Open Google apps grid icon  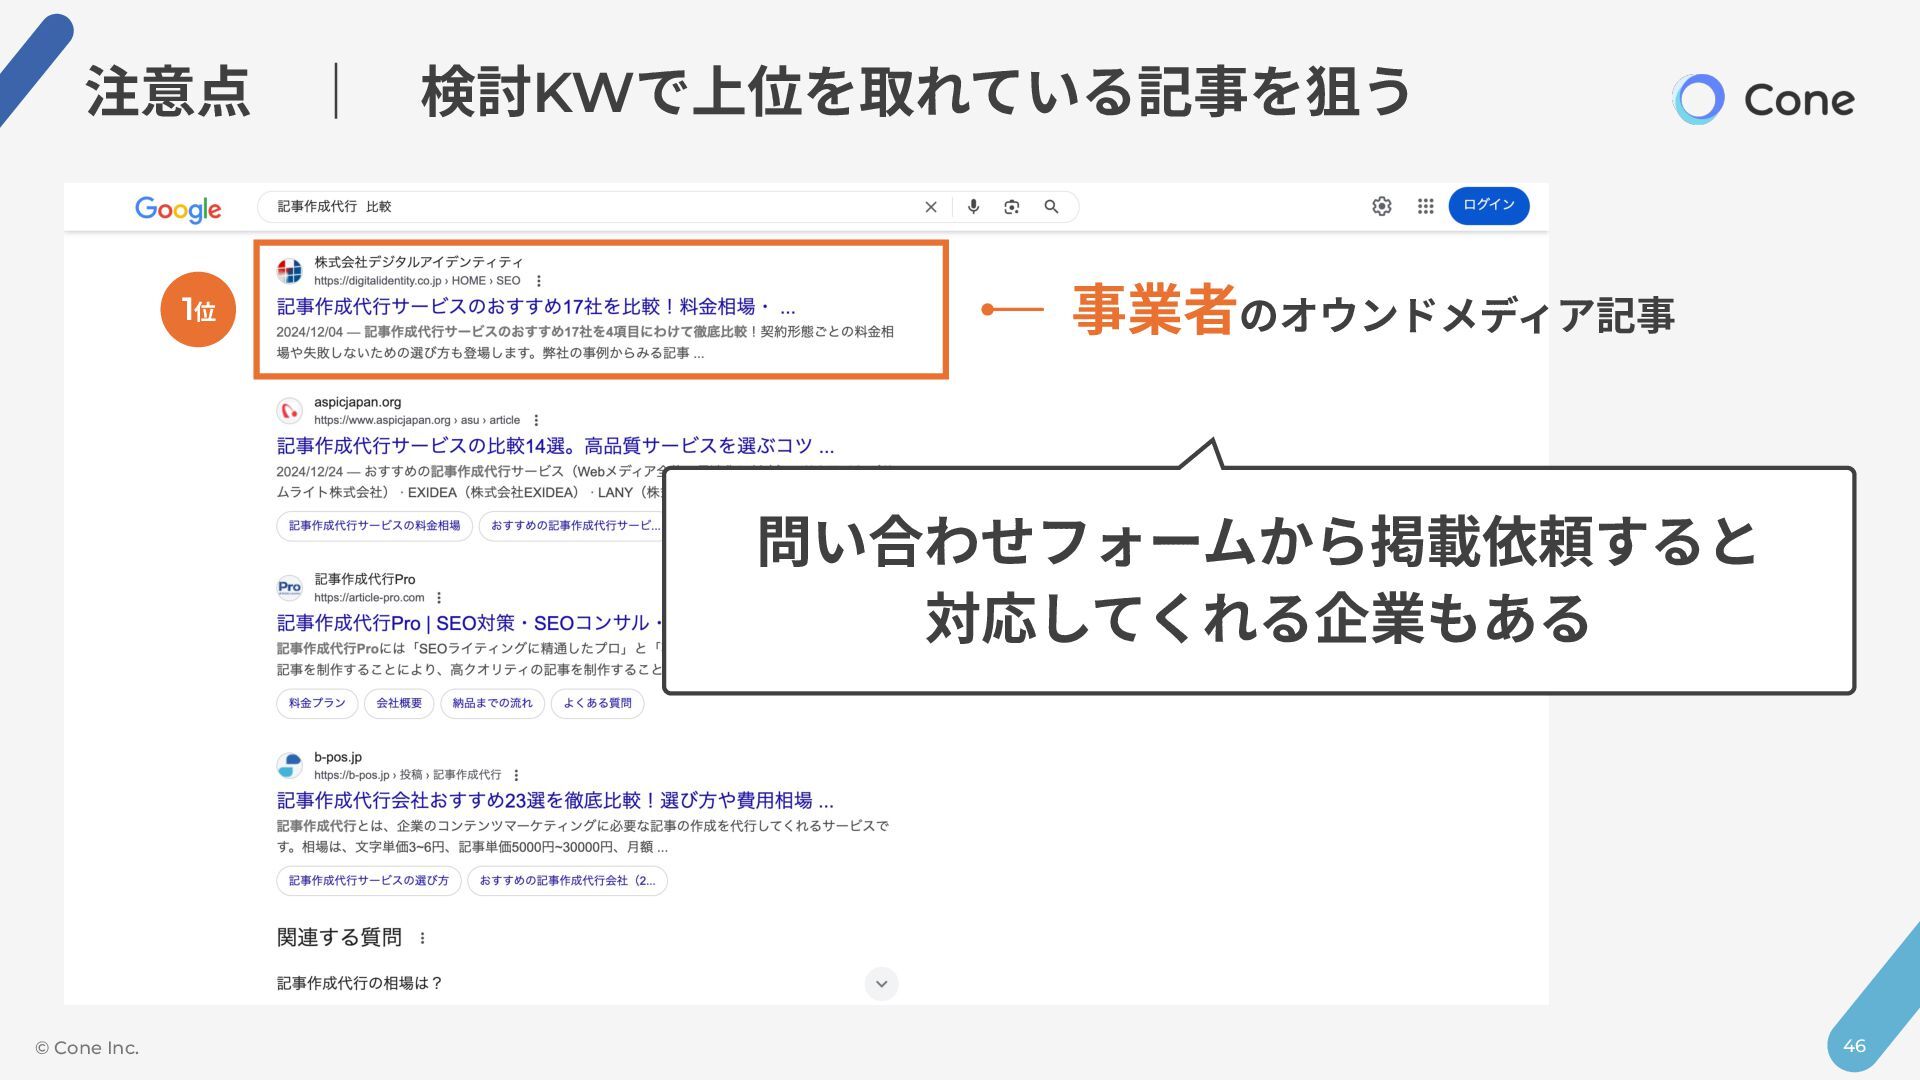(x=1426, y=206)
